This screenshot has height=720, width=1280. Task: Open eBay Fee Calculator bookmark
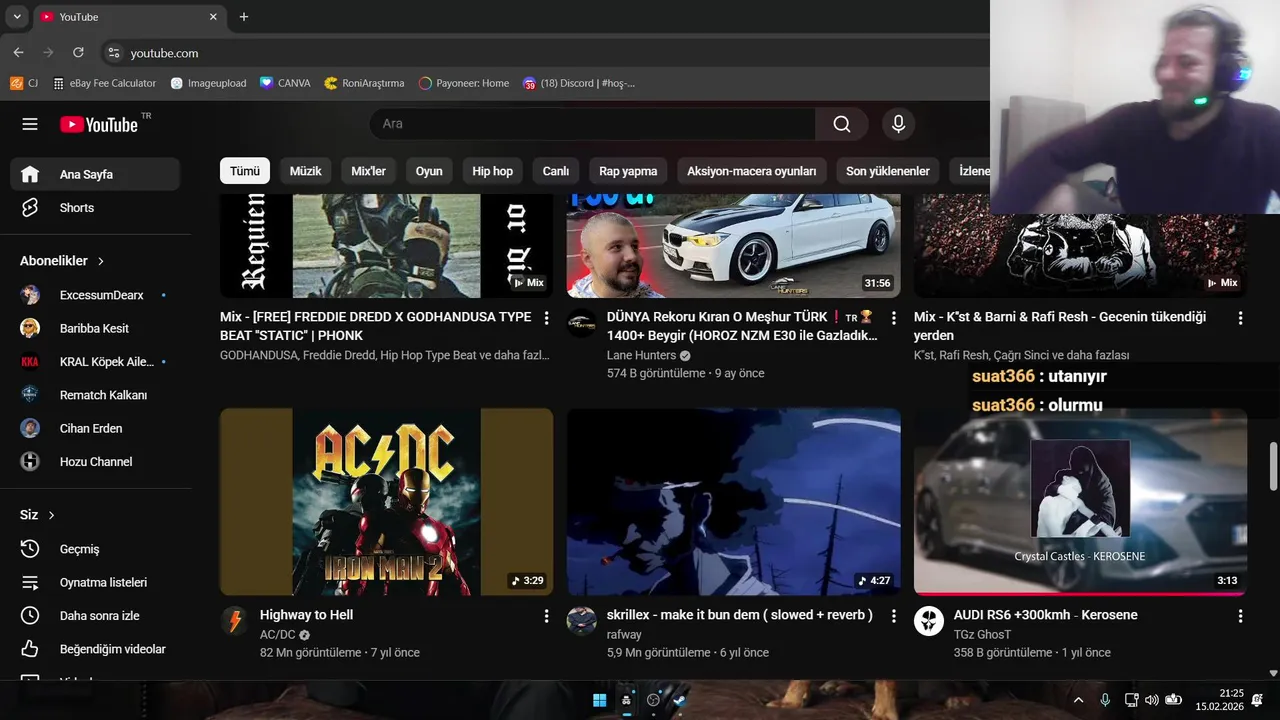105,83
